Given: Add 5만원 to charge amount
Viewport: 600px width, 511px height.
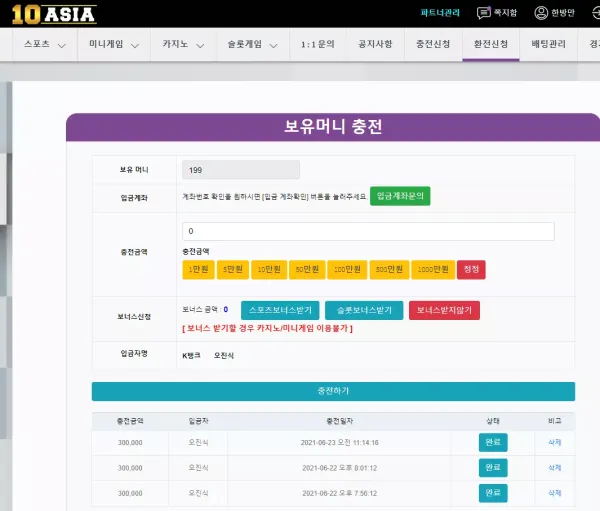Looking at the screenshot, I should click(x=233, y=269).
